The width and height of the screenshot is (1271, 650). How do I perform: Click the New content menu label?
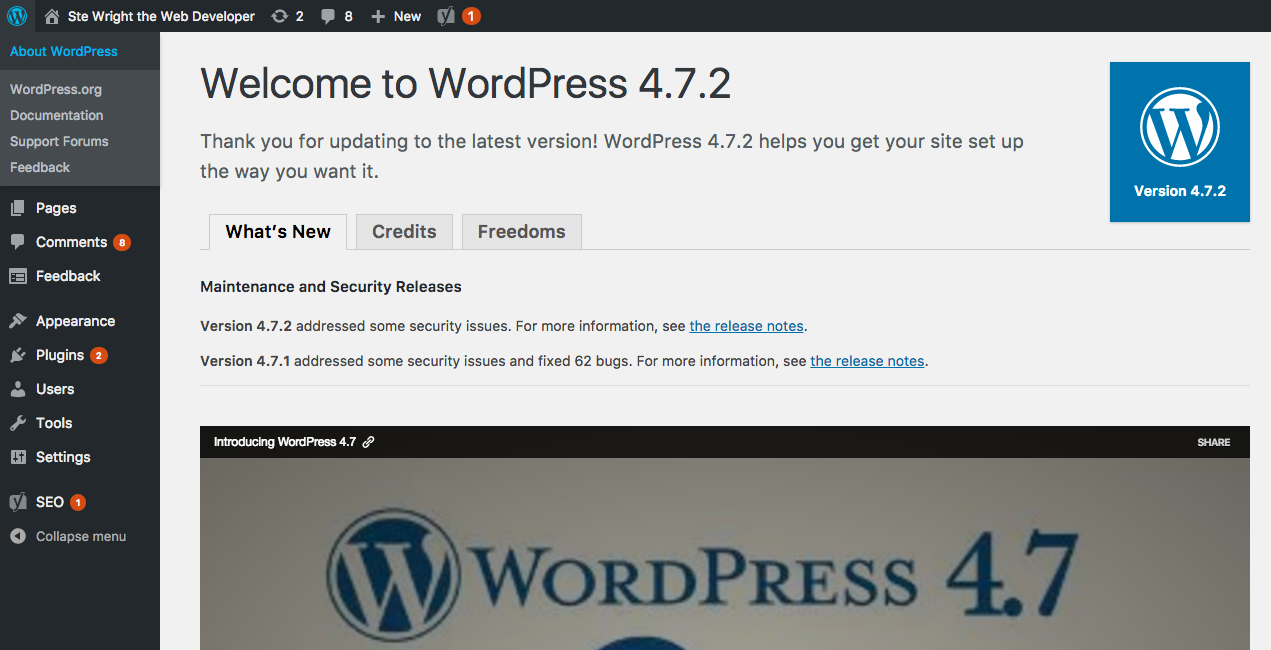(x=407, y=16)
